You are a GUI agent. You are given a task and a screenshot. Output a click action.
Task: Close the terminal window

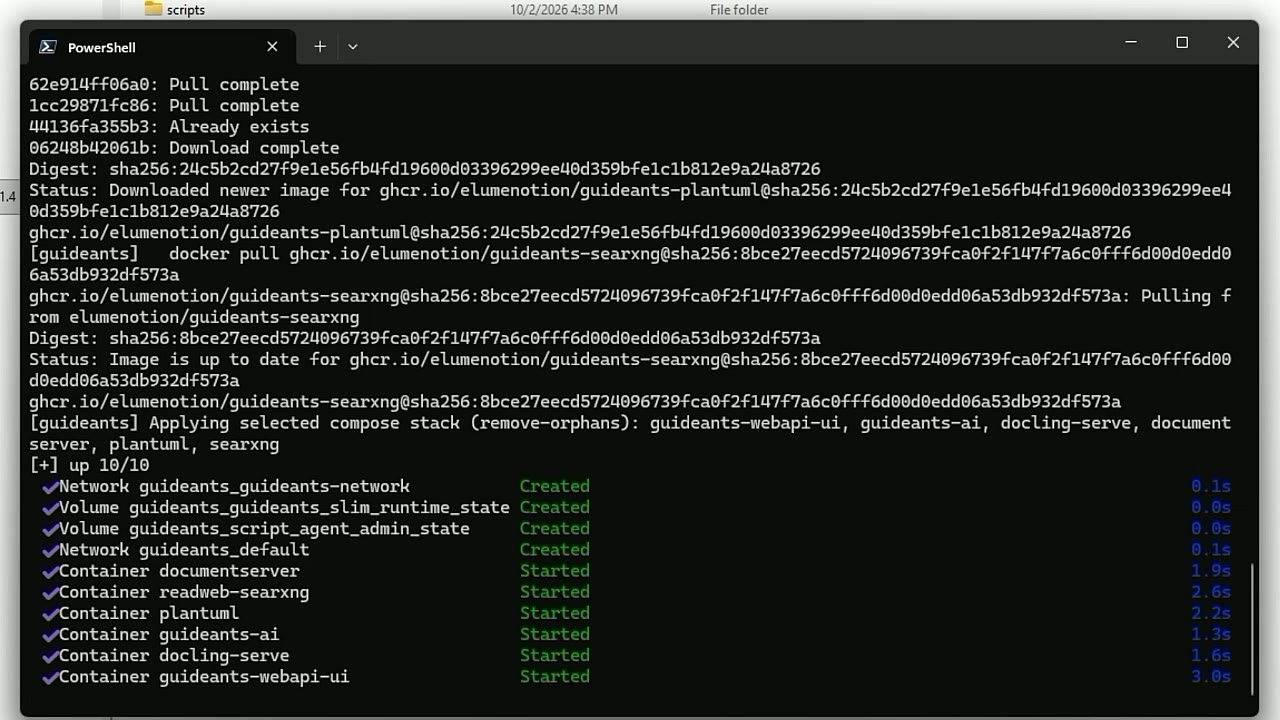click(1233, 43)
